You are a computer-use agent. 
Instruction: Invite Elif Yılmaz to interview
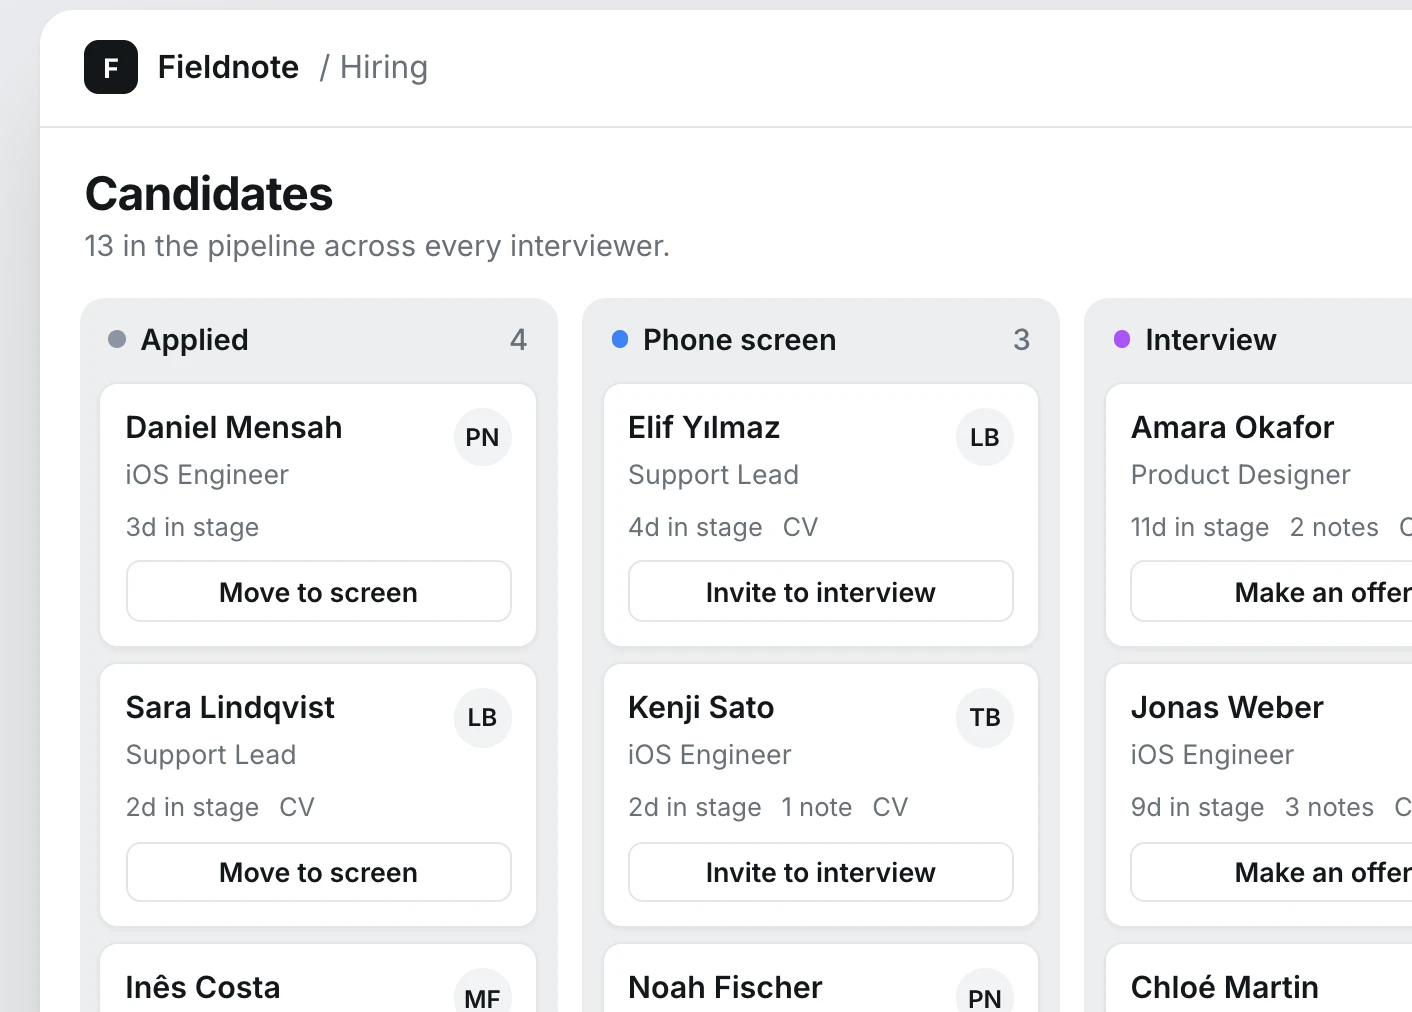coord(821,591)
